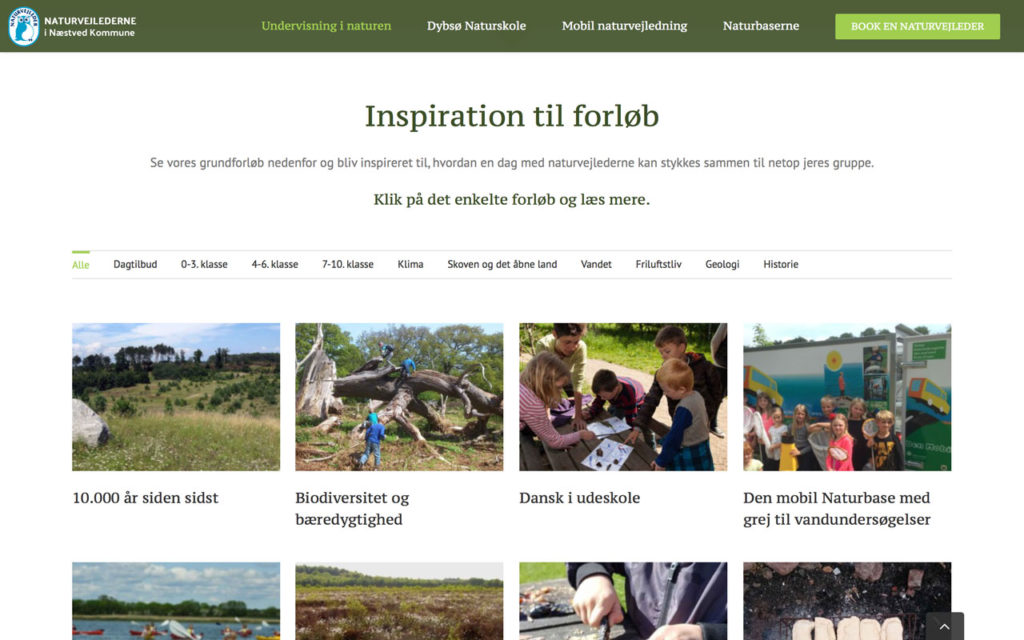Go to Mobil naturvejledning page
The height and width of the screenshot is (640, 1024).
click(624, 26)
